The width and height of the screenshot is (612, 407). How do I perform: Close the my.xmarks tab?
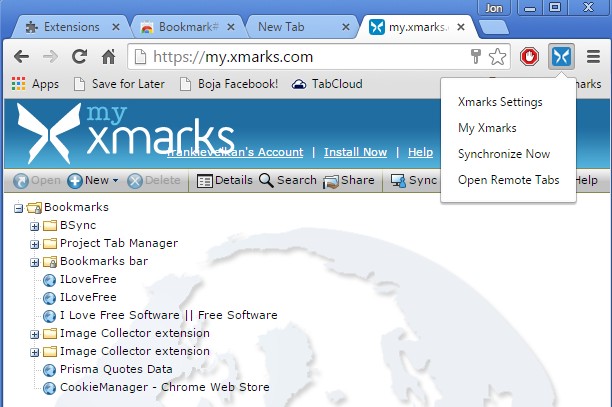click(x=461, y=27)
